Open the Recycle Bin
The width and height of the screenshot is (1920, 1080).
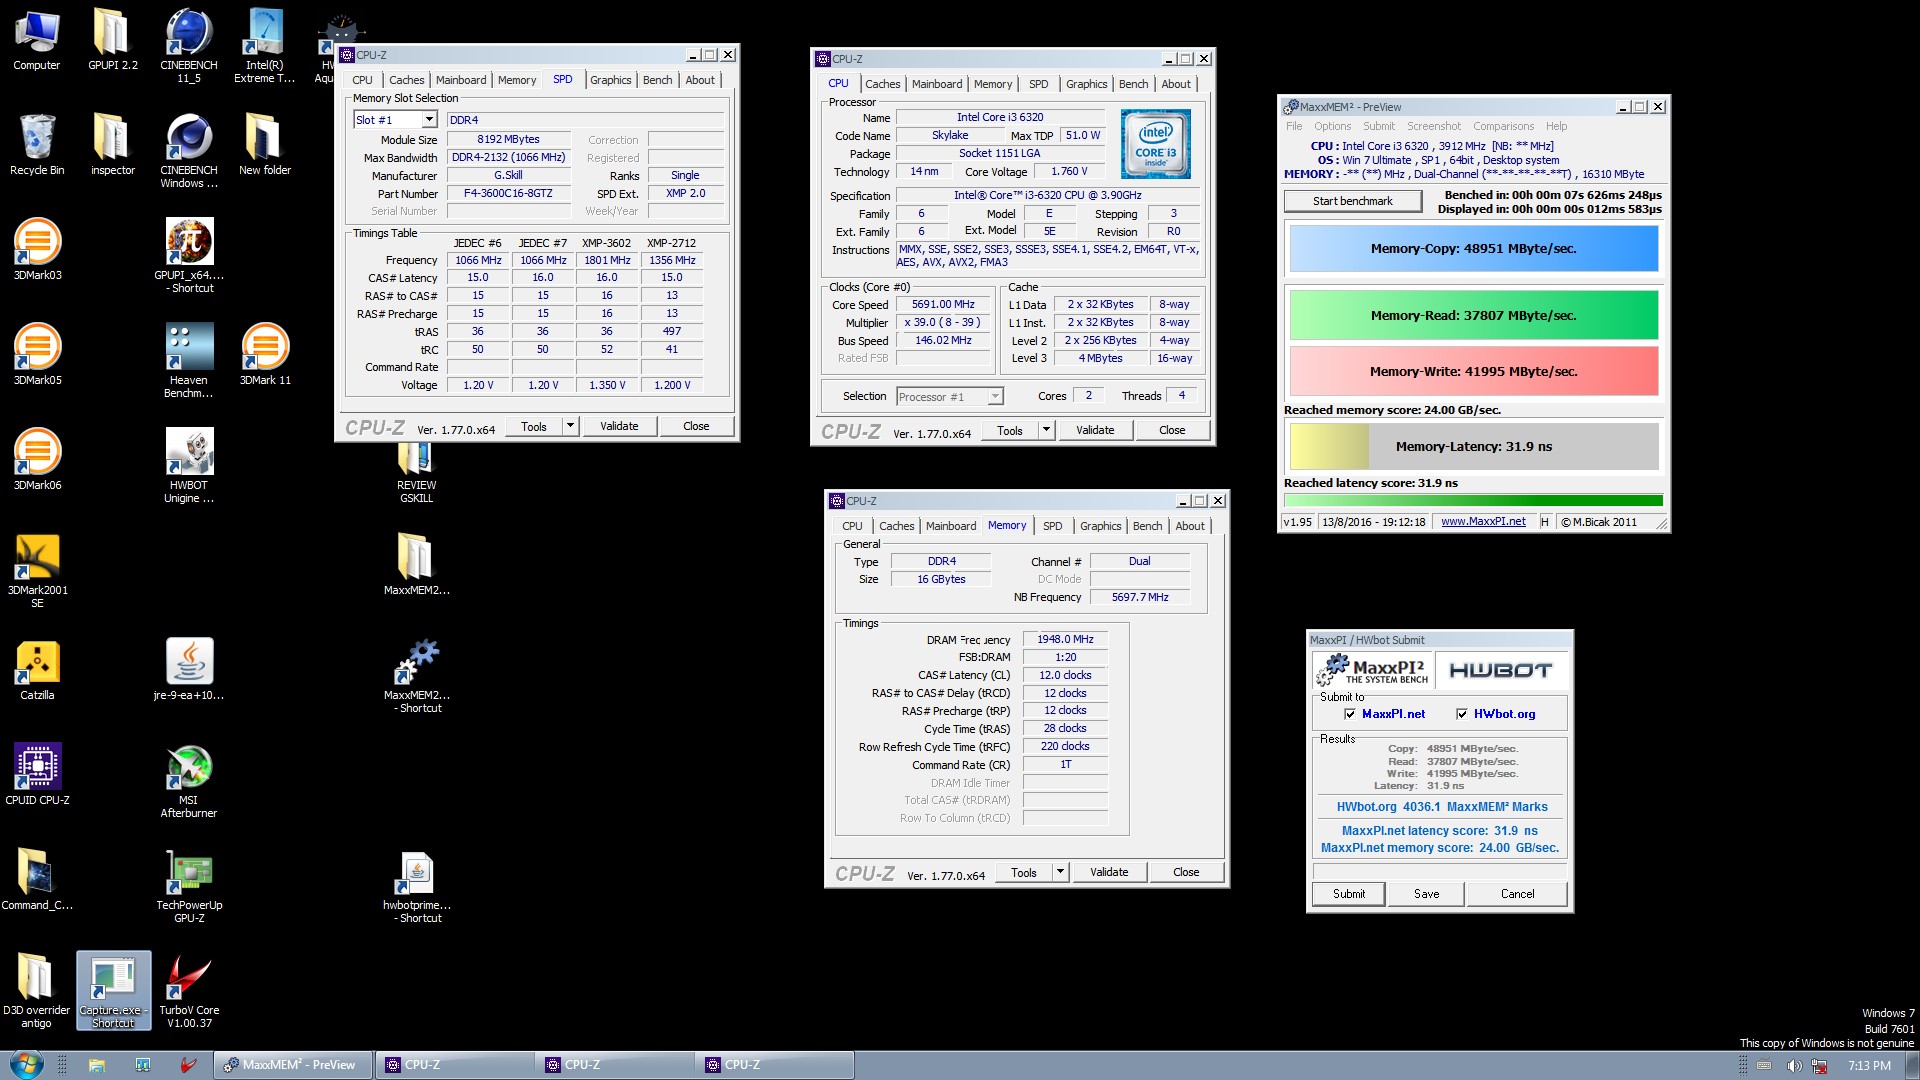coord(37,145)
